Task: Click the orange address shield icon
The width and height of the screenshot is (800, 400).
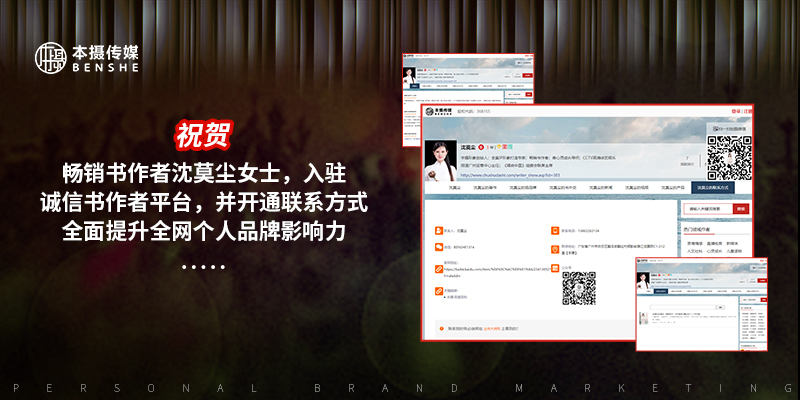Action: point(553,246)
